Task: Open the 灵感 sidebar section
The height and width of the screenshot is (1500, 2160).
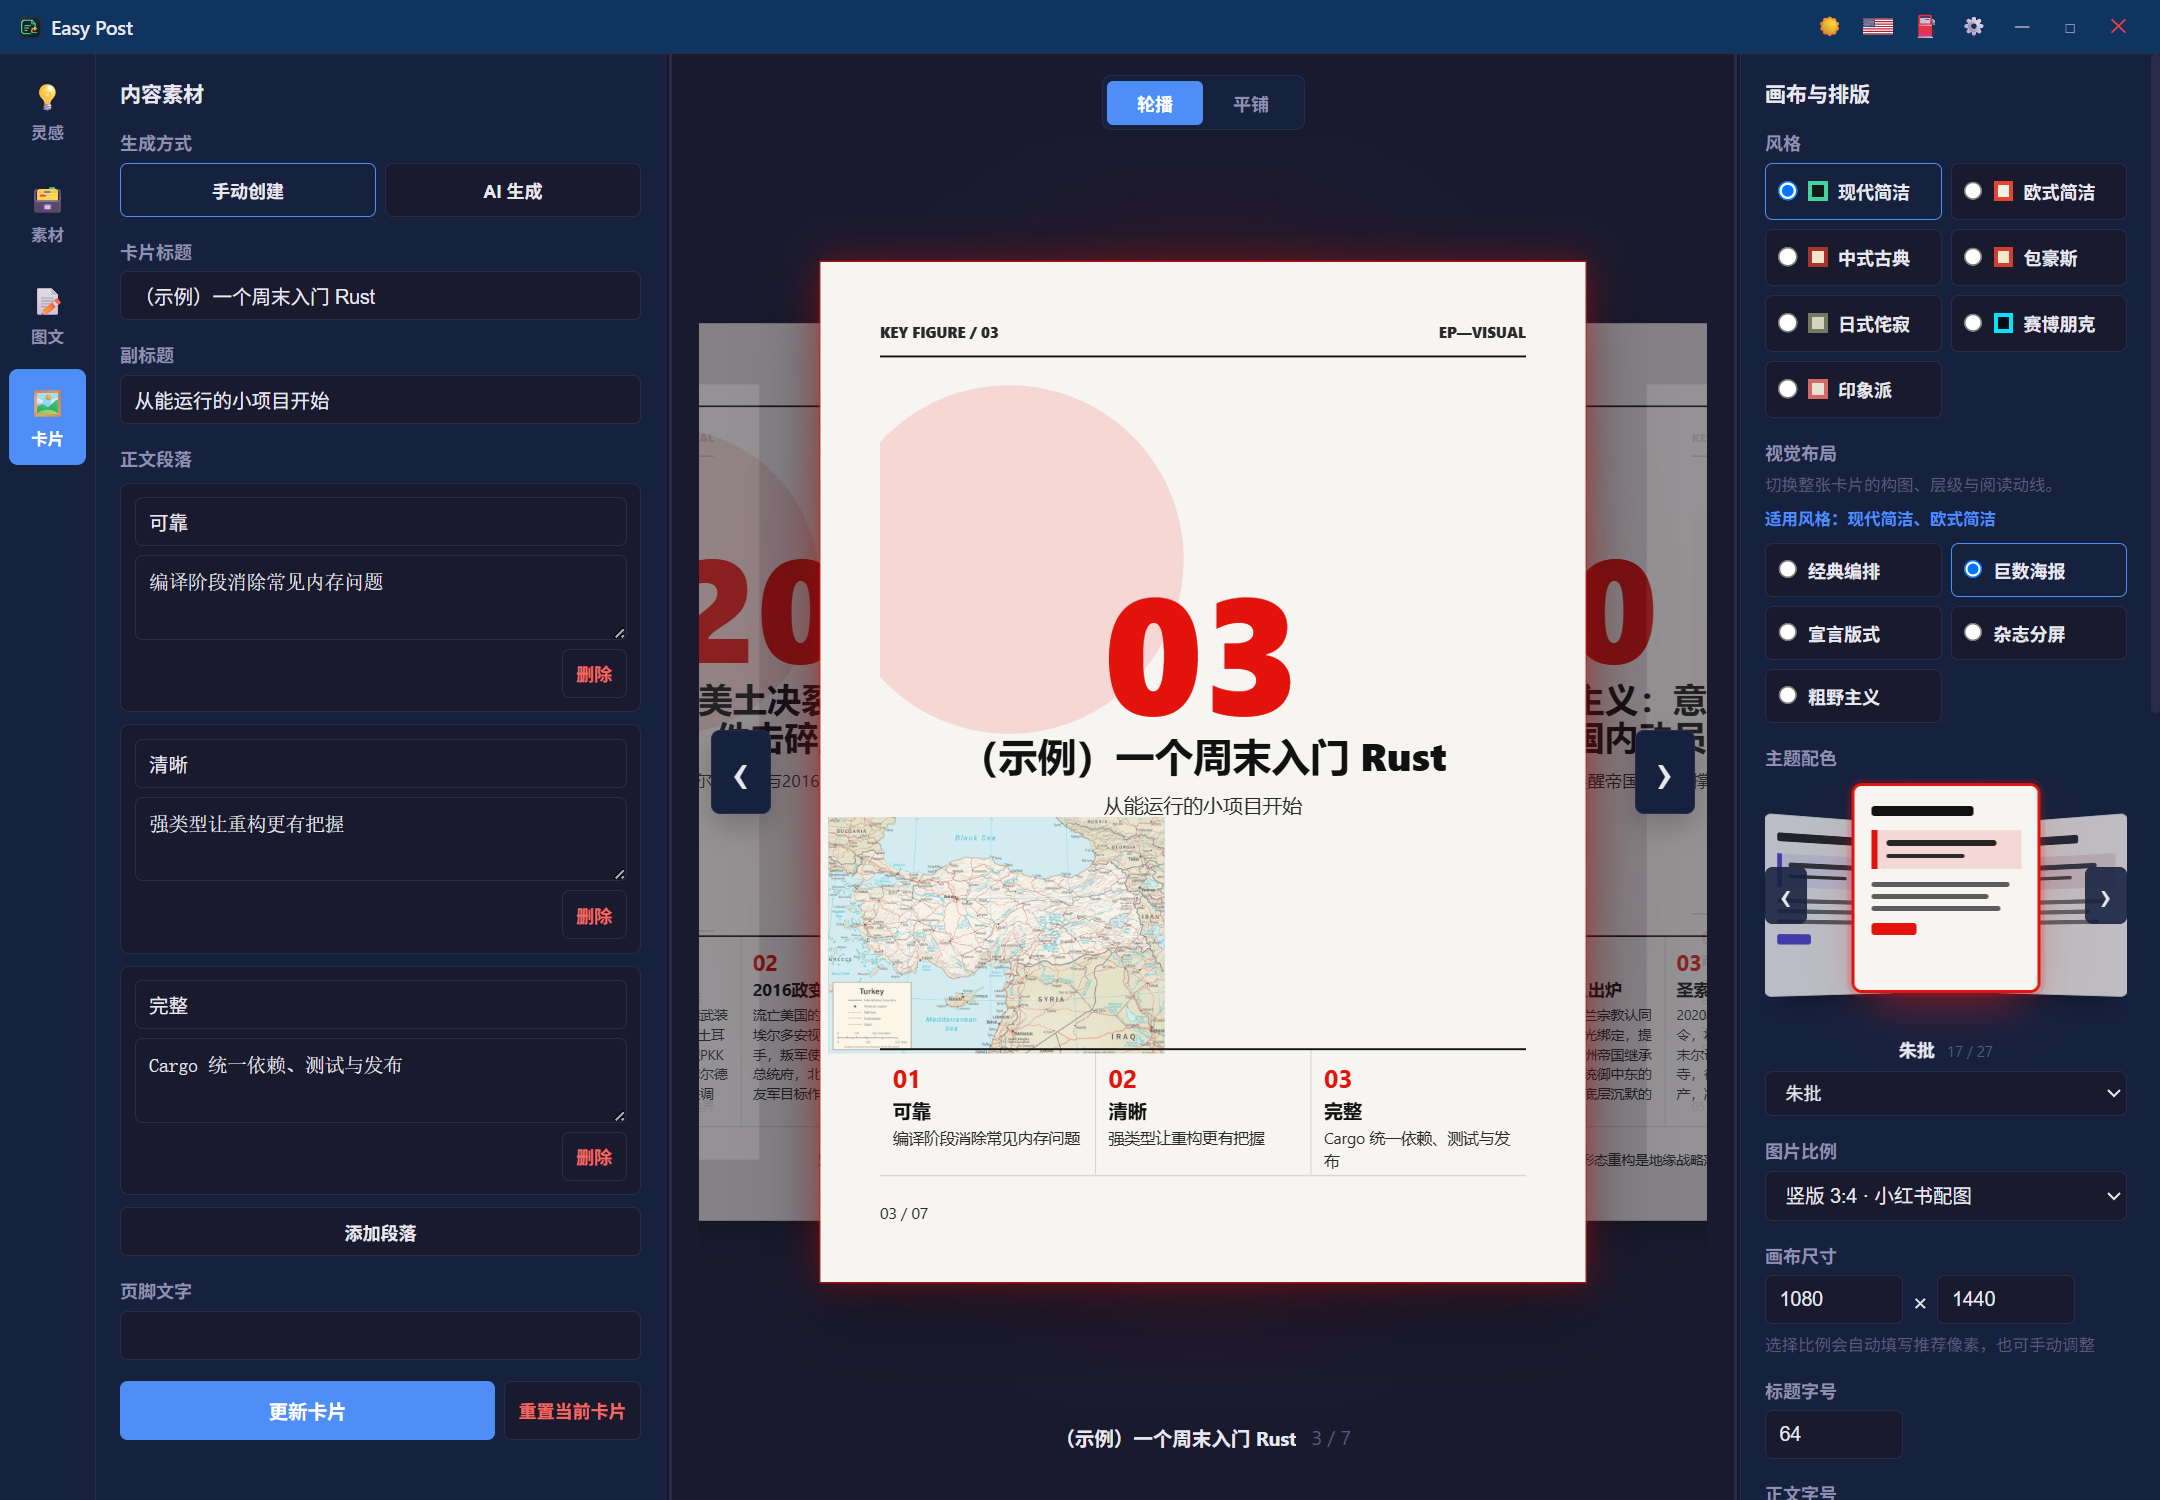Action: pyautogui.click(x=47, y=111)
